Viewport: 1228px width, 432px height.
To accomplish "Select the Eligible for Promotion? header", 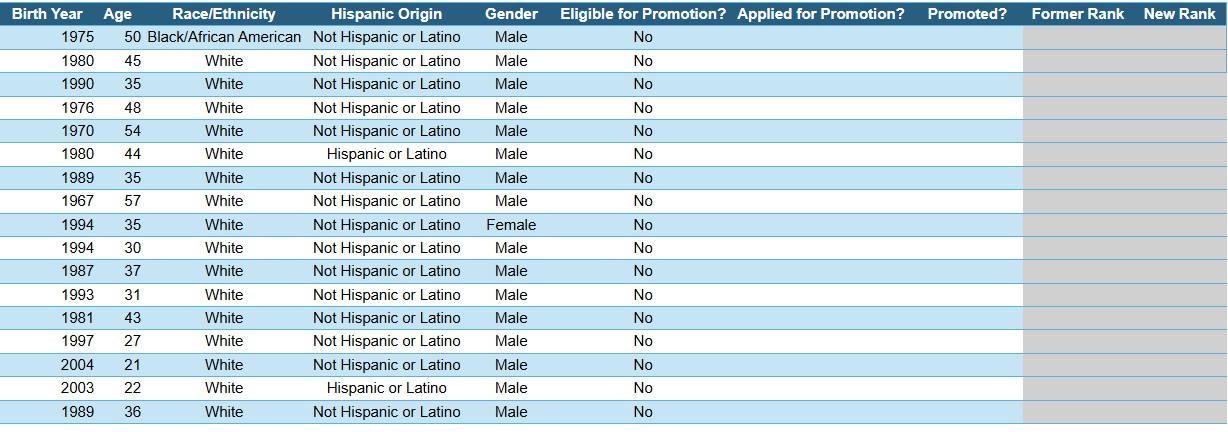I will (x=643, y=14).
